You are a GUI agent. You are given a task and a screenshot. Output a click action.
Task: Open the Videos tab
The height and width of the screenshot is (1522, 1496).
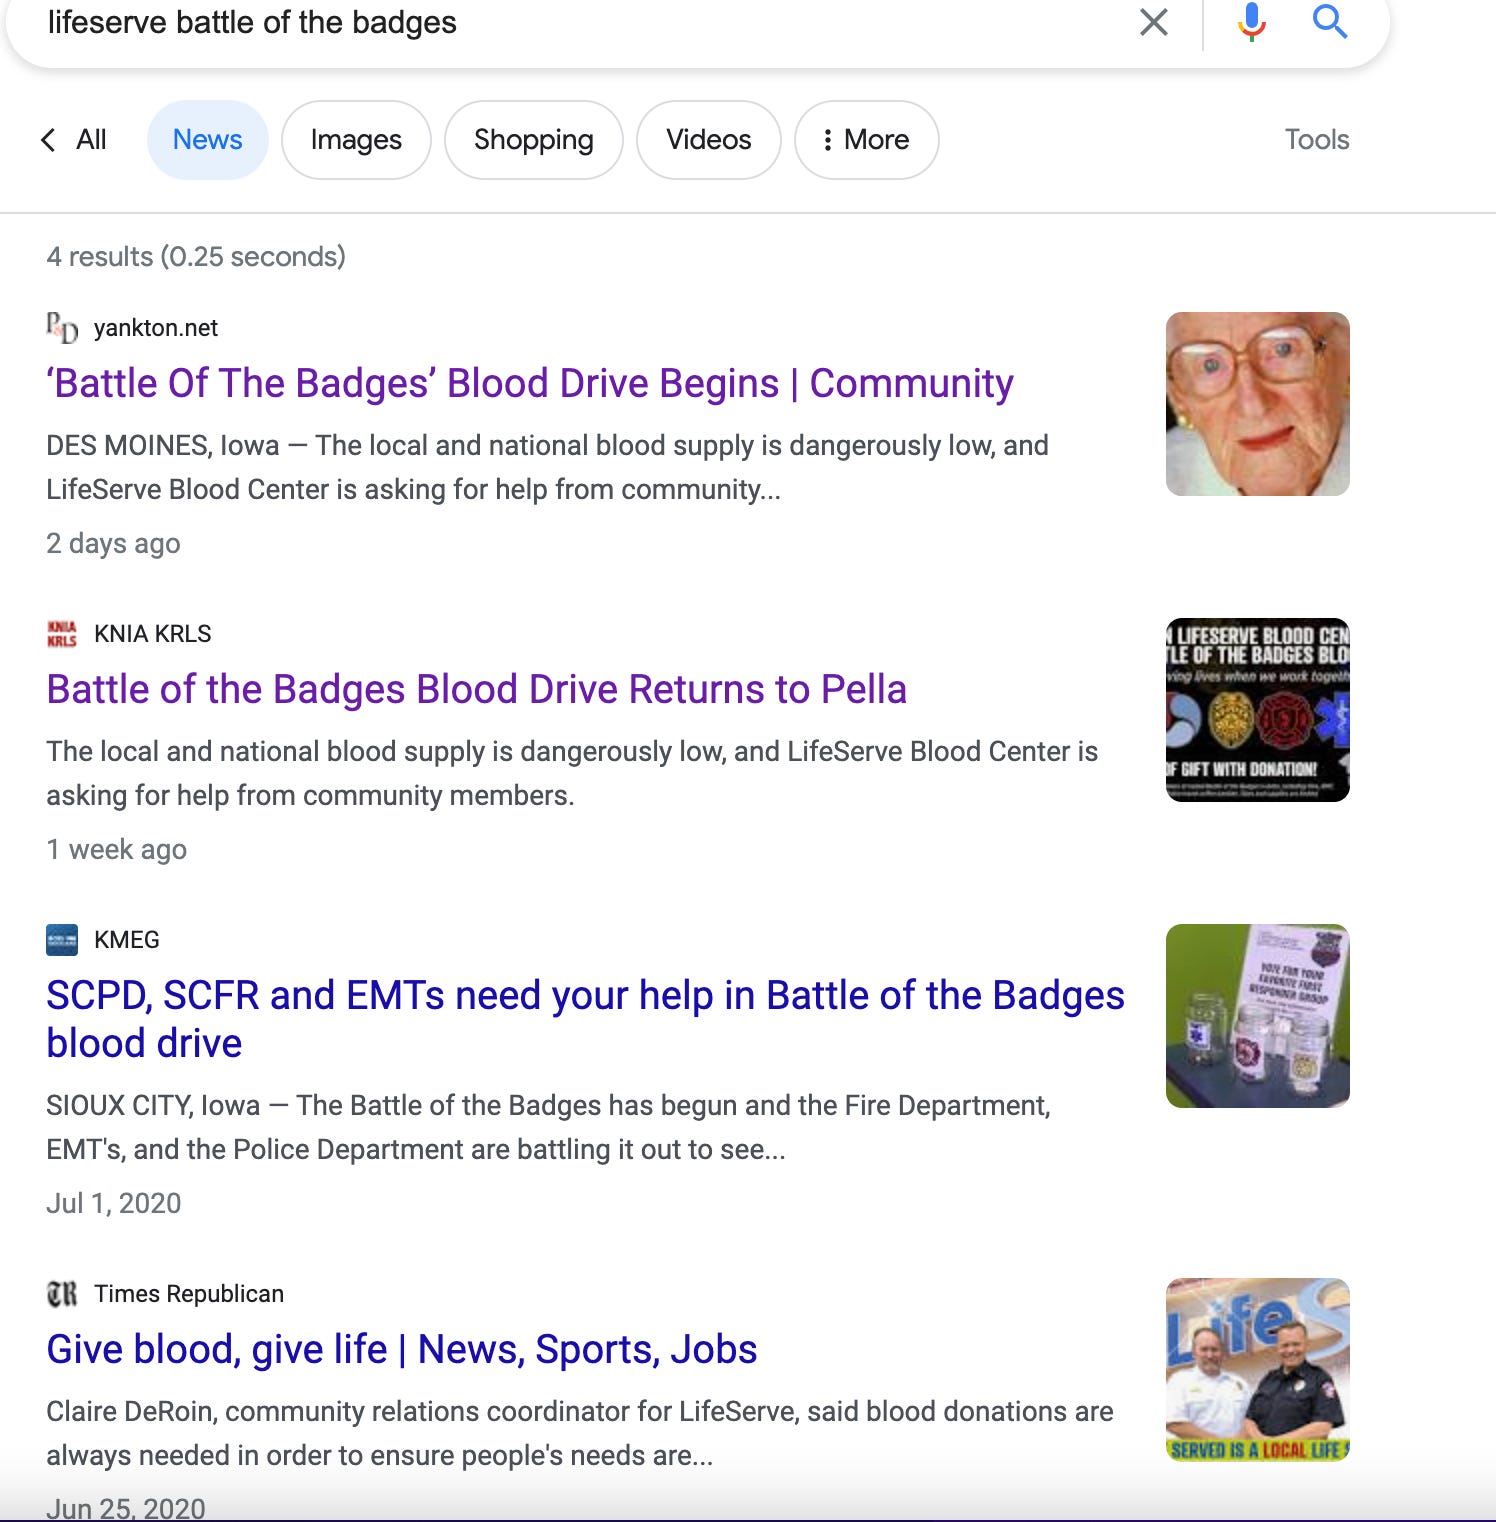click(x=709, y=140)
